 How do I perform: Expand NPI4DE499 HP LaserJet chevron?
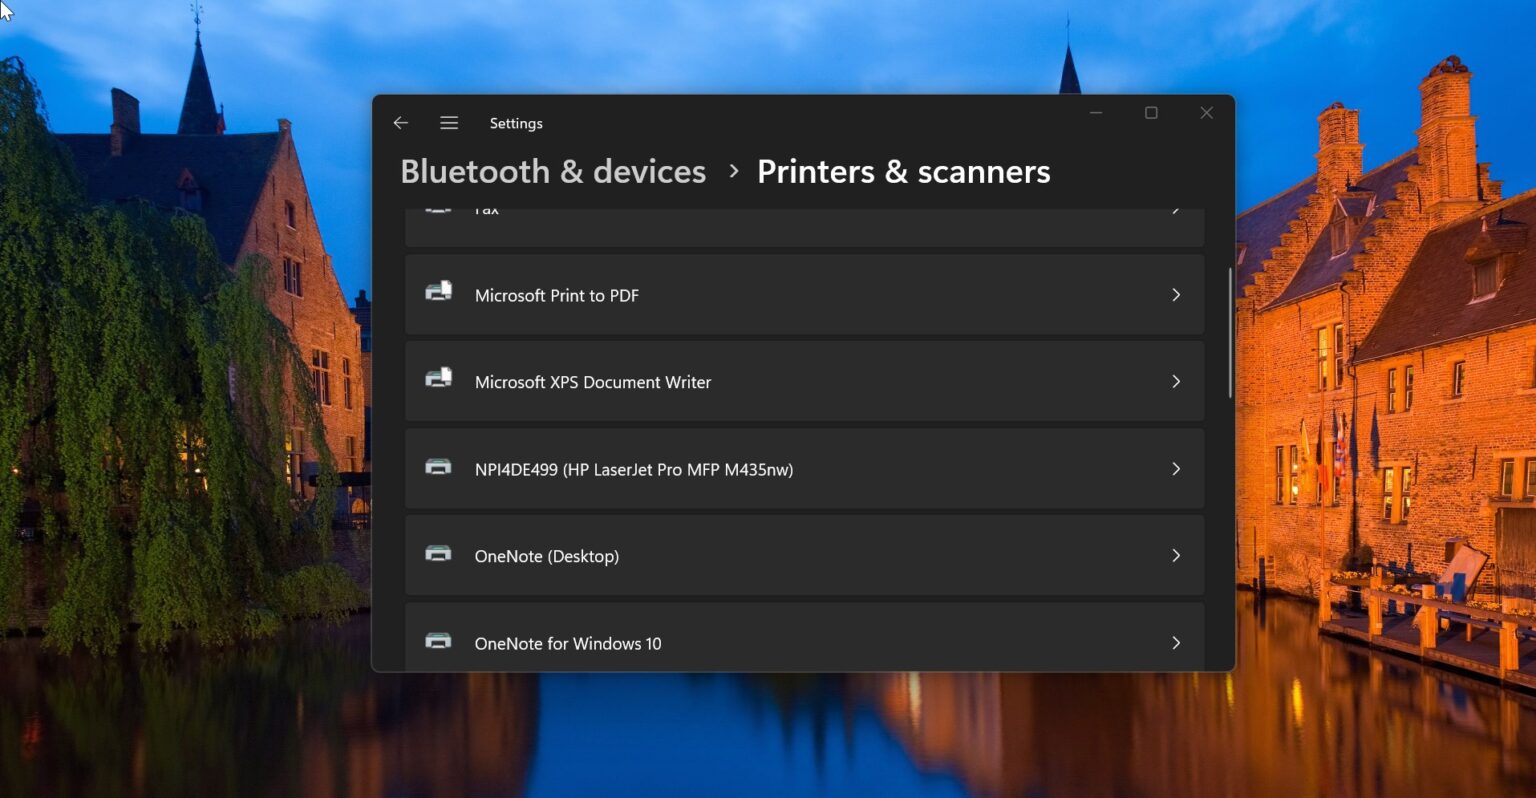[x=1176, y=469]
